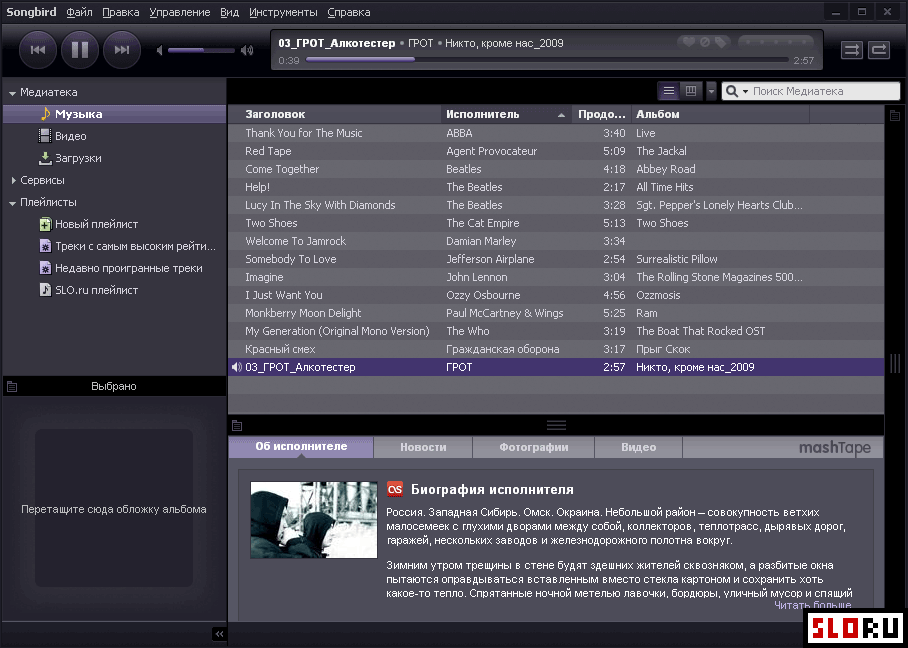Collapse the left sidebar with double-arrow button
This screenshot has height=648, width=908.
(219, 634)
